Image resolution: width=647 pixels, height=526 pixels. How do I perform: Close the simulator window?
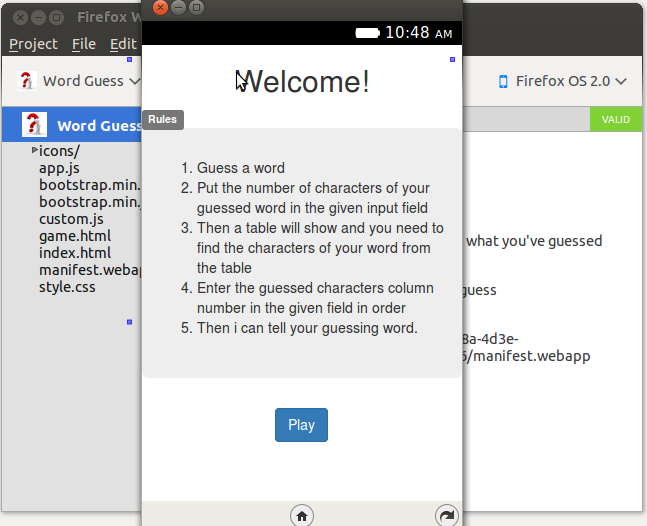click(x=160, y=7)
